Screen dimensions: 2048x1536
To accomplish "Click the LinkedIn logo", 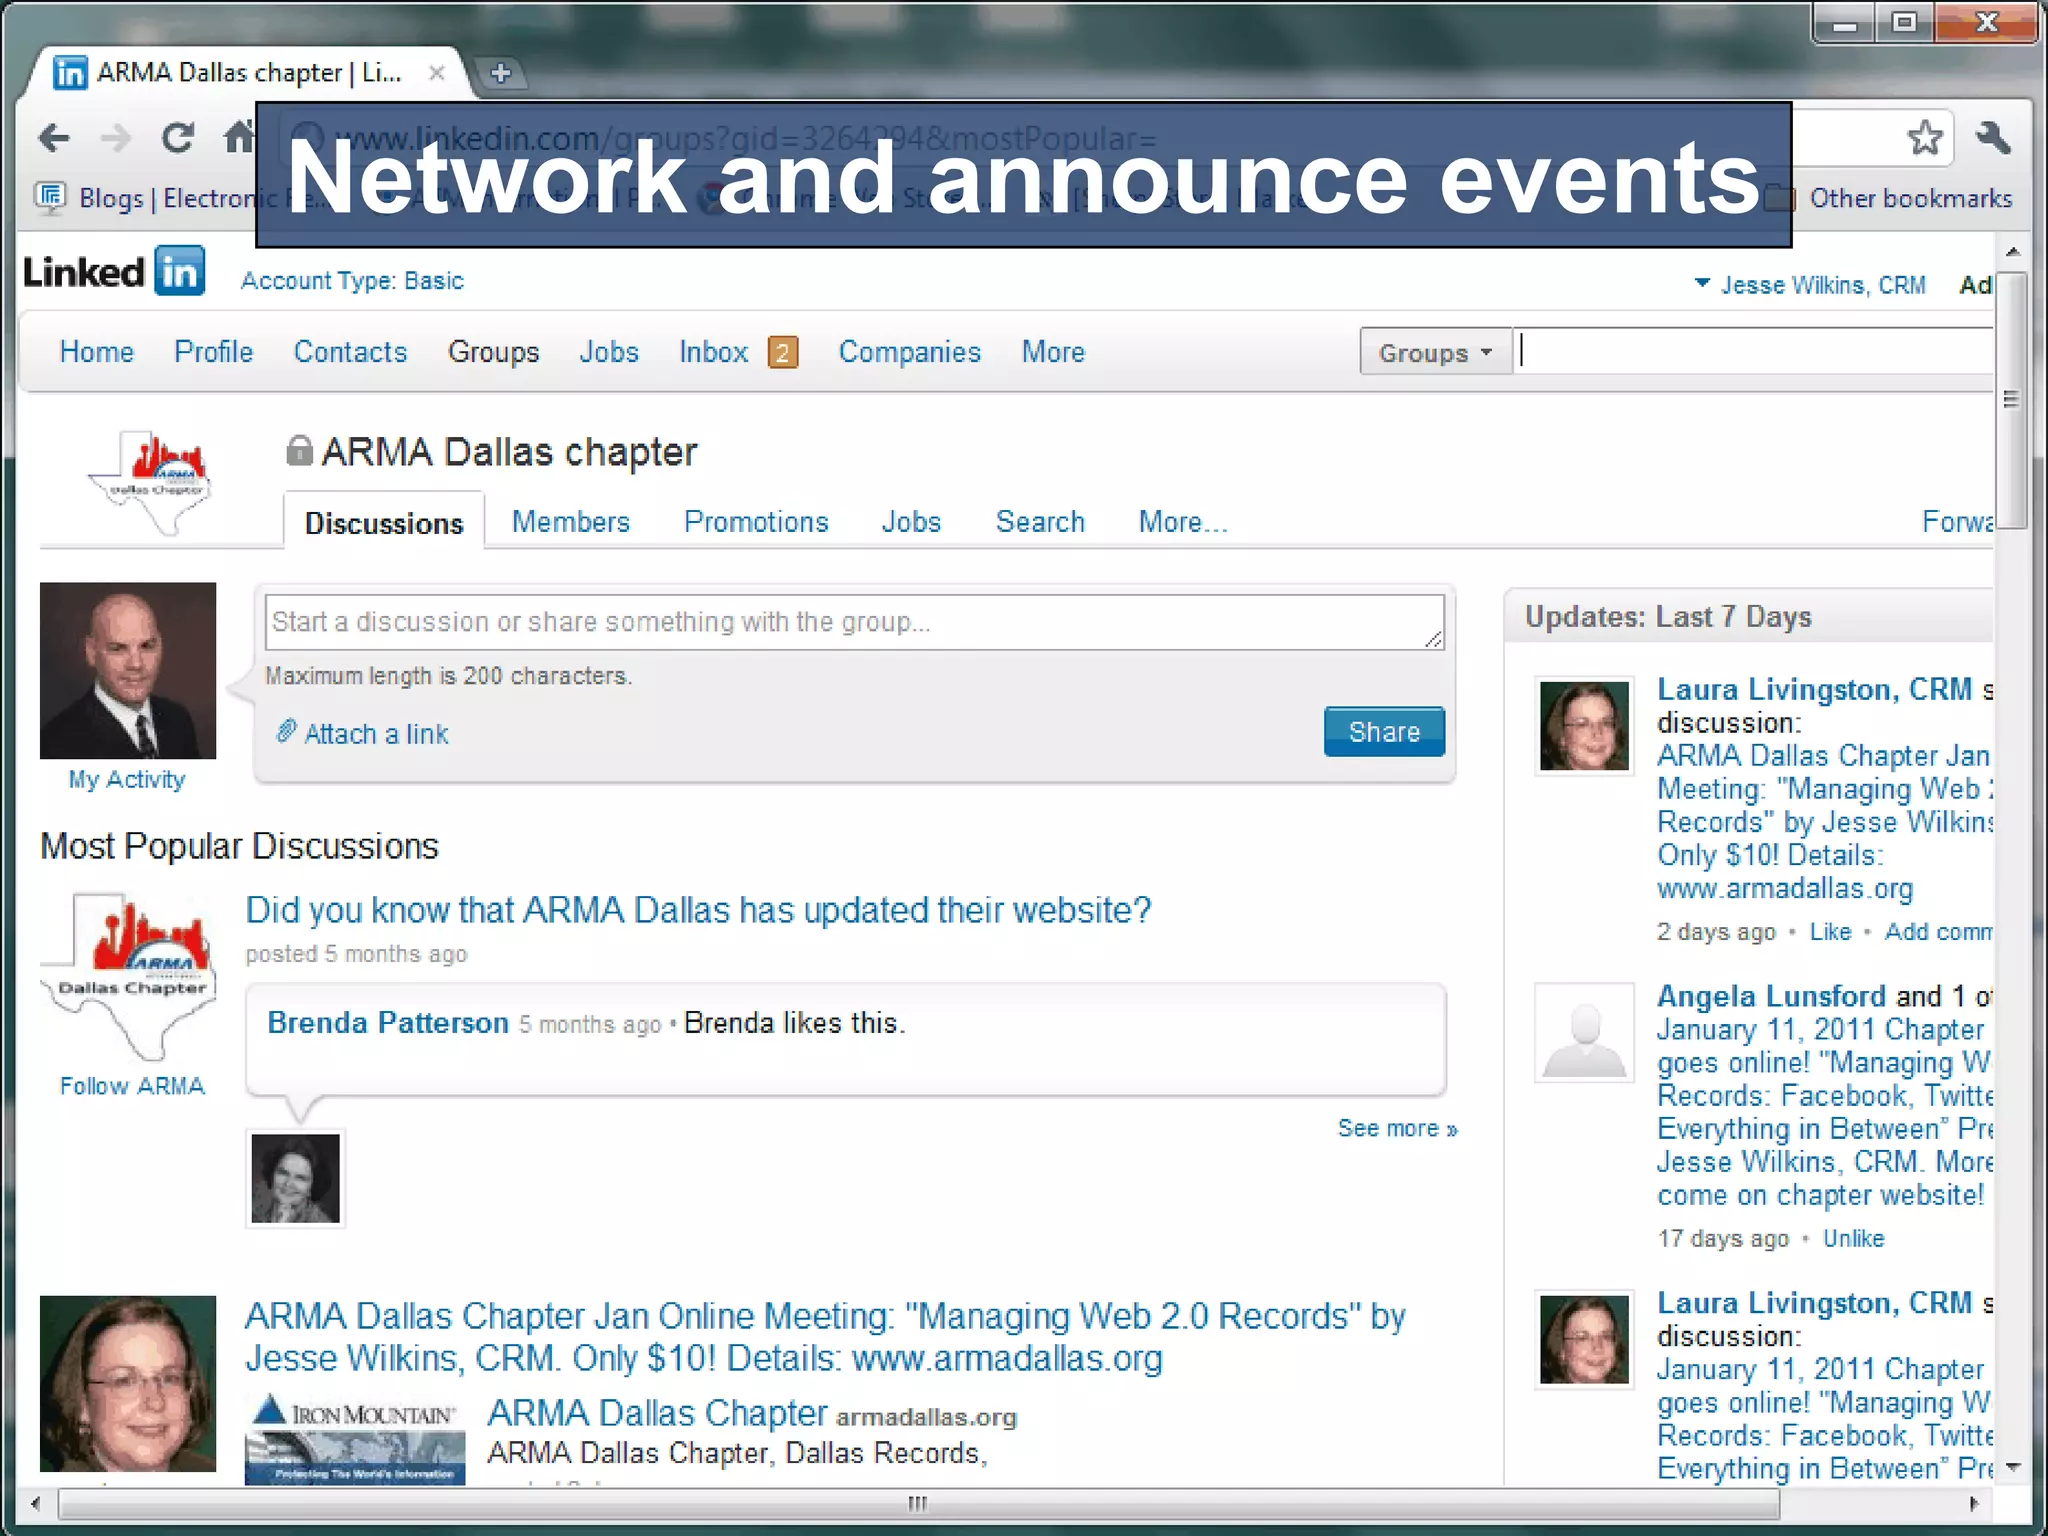I will [114, 271].
